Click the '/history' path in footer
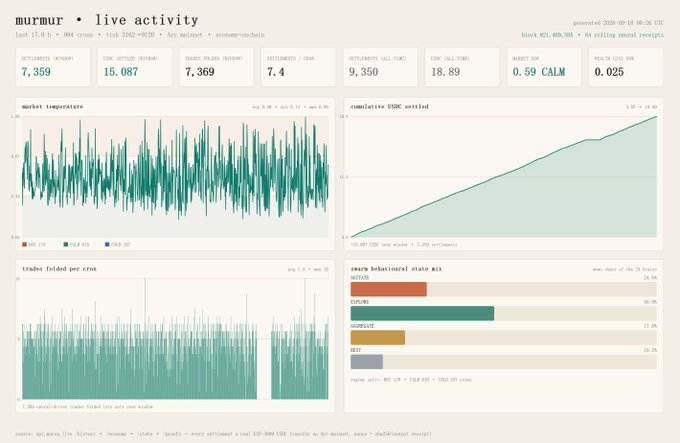The height and width of the screenshot is (443, 680). coord(85,434)
